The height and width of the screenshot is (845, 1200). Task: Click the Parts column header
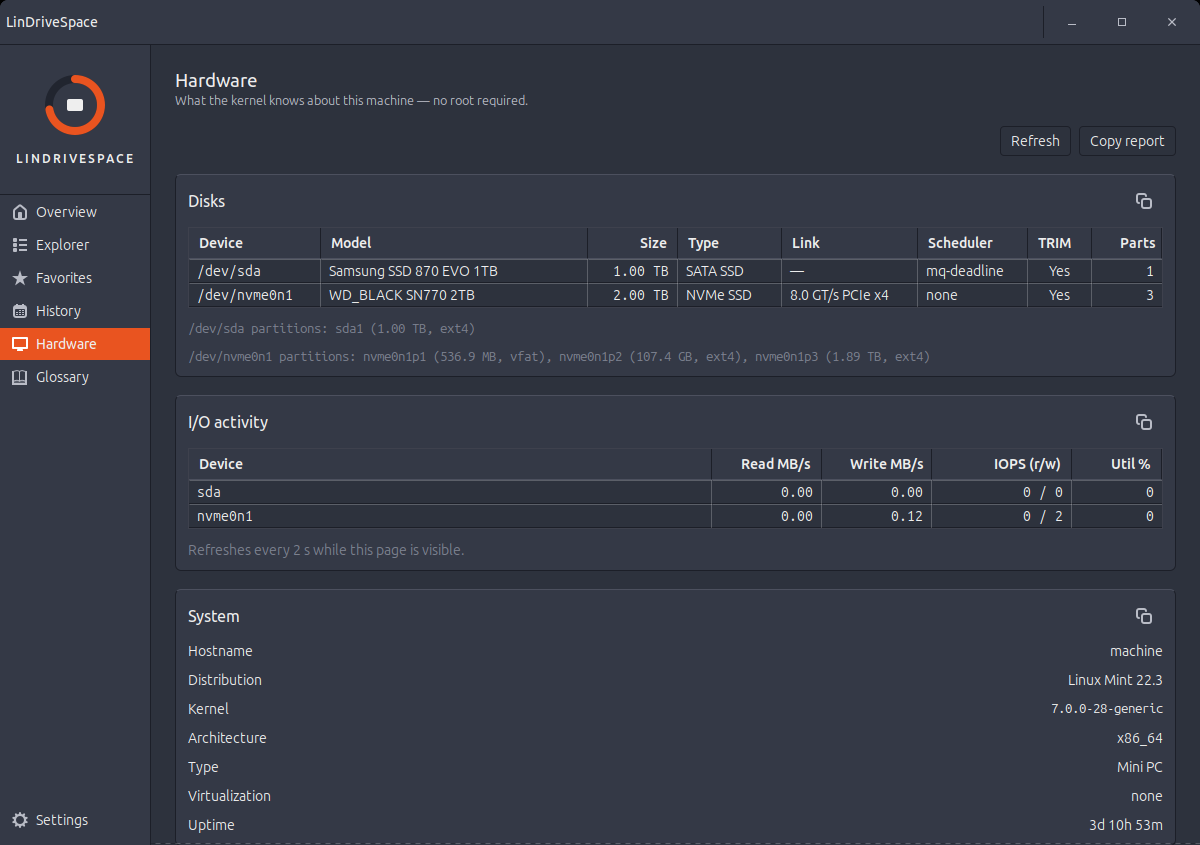[x=1127, y=243]
